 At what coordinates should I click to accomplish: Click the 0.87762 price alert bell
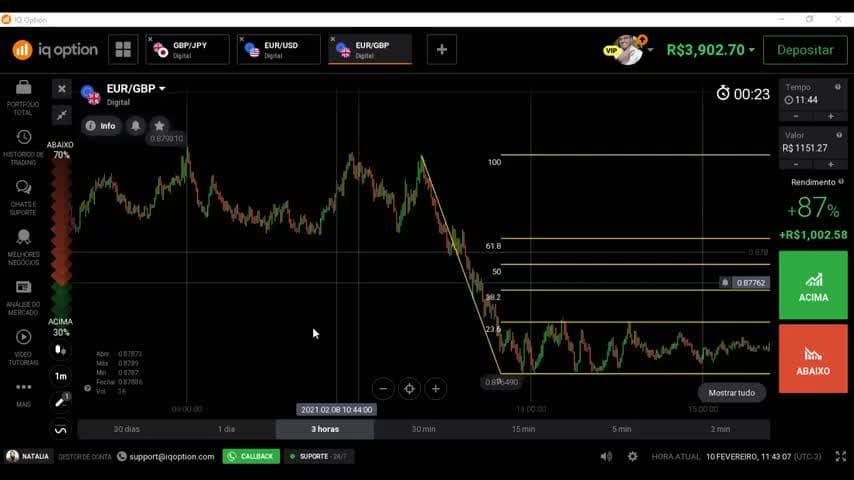coord(725,283)
